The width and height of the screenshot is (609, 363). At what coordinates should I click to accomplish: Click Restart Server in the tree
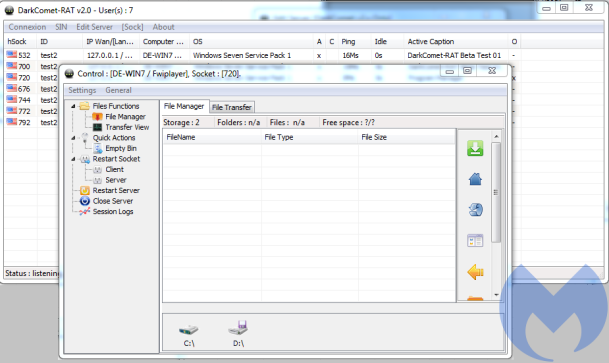[x=116, y=190]
